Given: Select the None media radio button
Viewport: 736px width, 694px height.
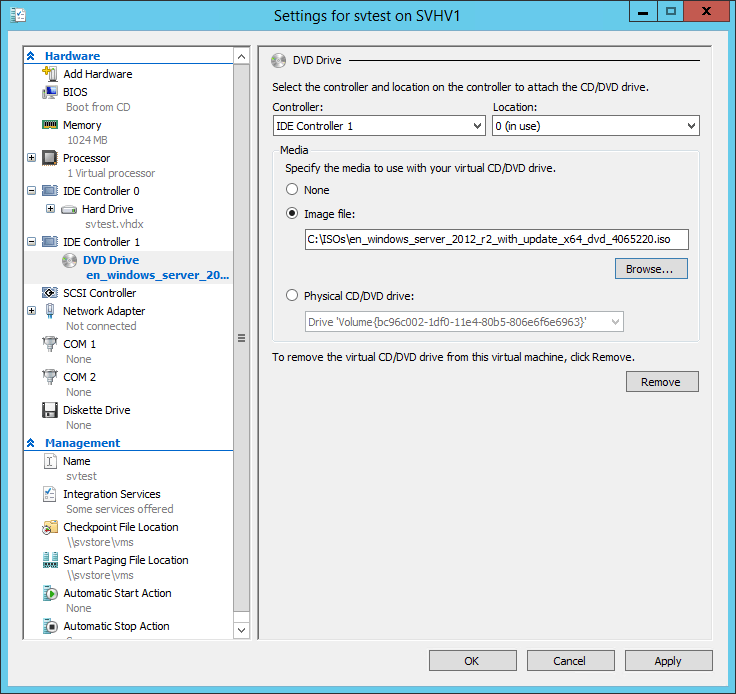Looking at the screenshot, I should (292, 189).
